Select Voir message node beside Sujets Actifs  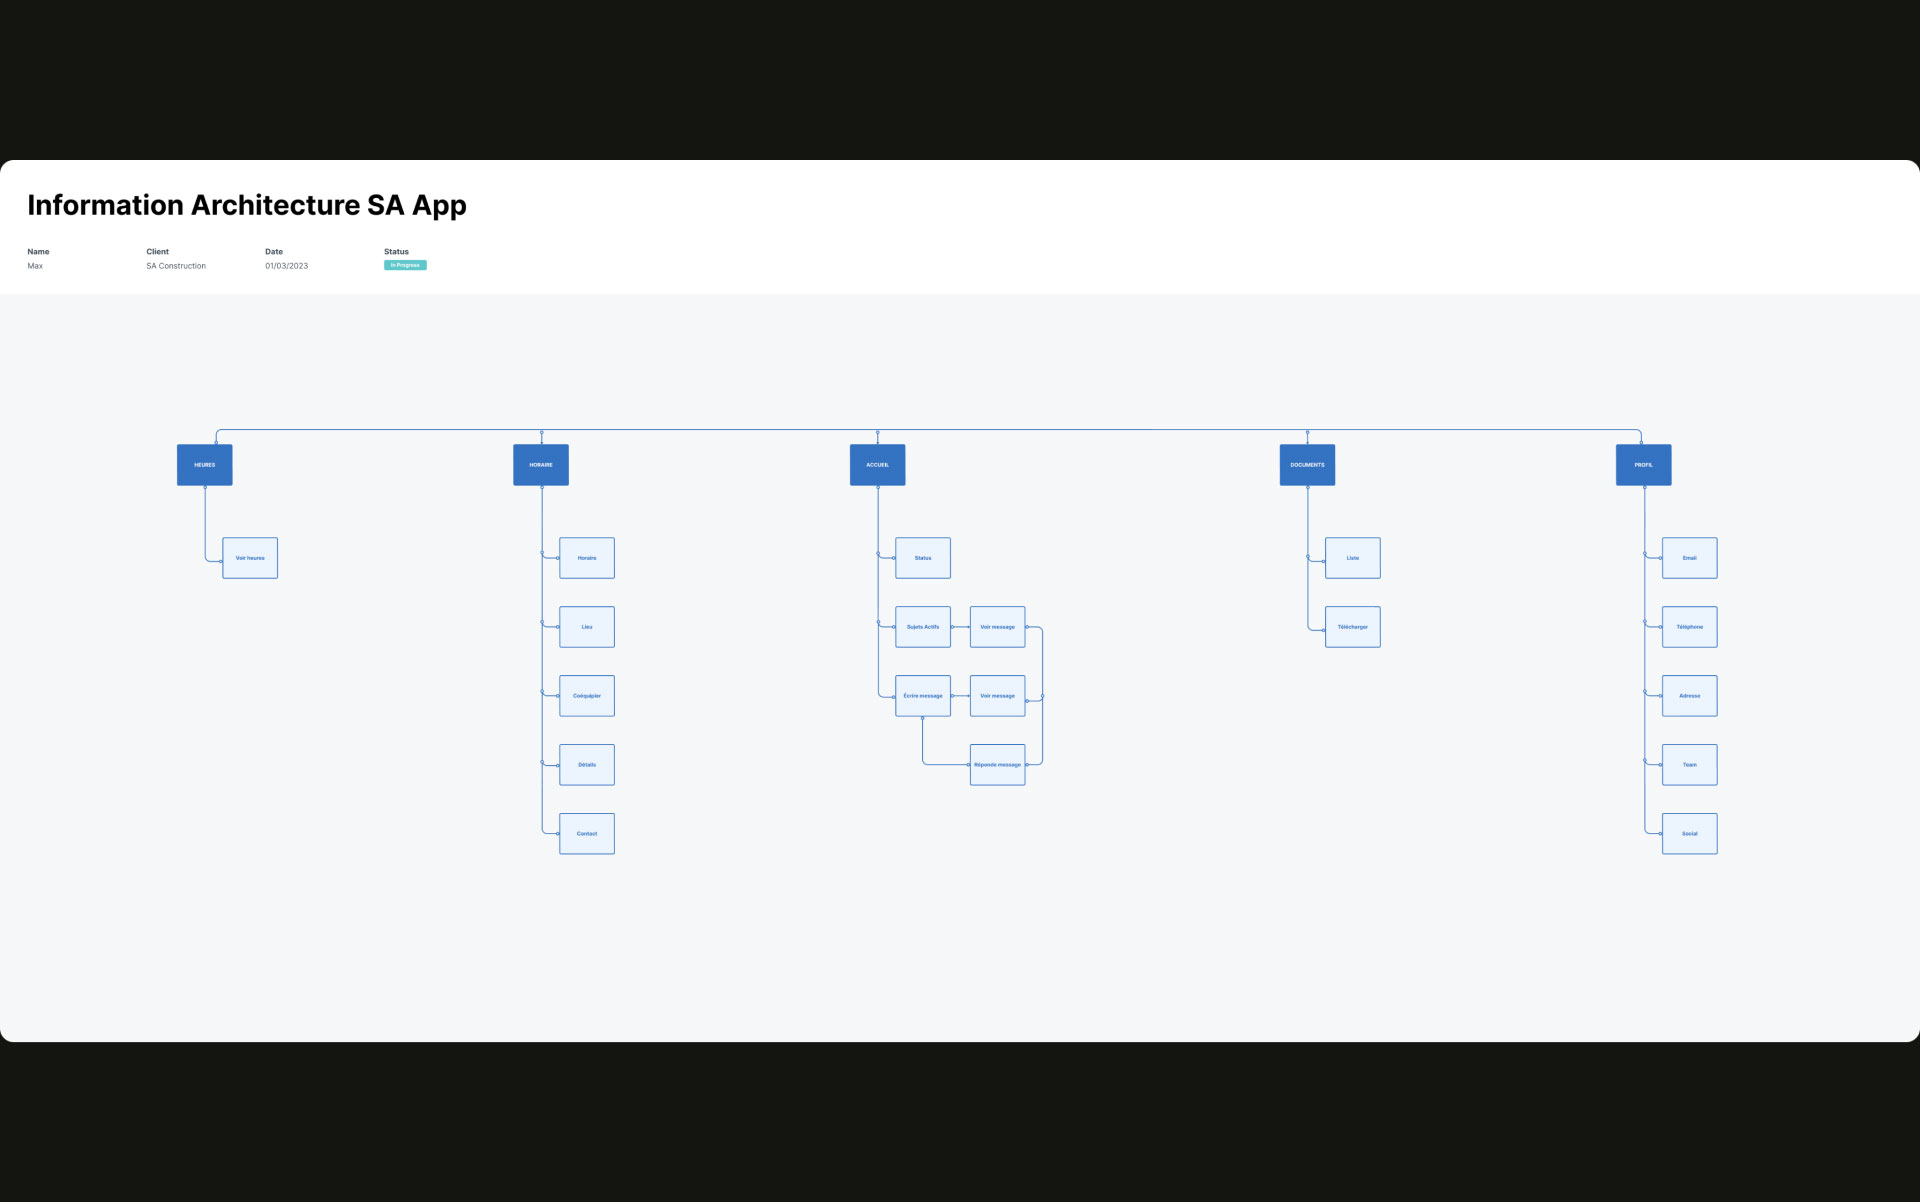(x=997, y=627)
